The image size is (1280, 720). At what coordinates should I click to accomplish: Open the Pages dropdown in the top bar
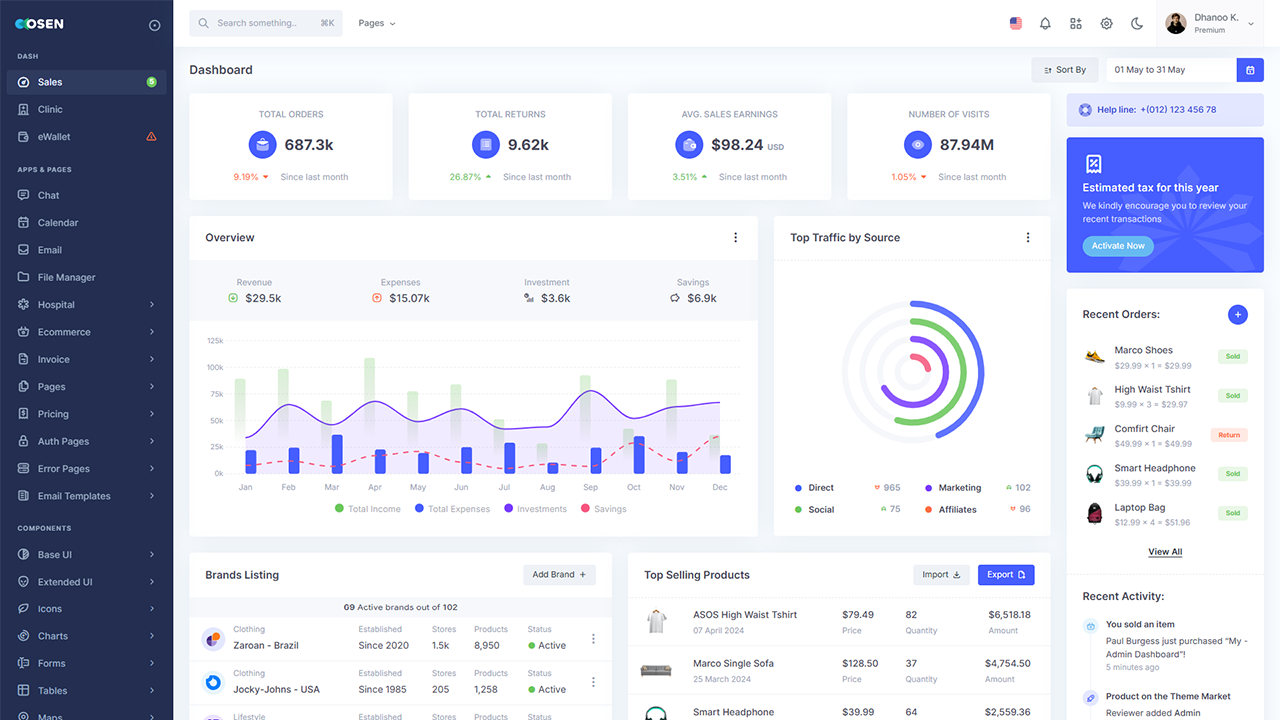coord(377,22)
